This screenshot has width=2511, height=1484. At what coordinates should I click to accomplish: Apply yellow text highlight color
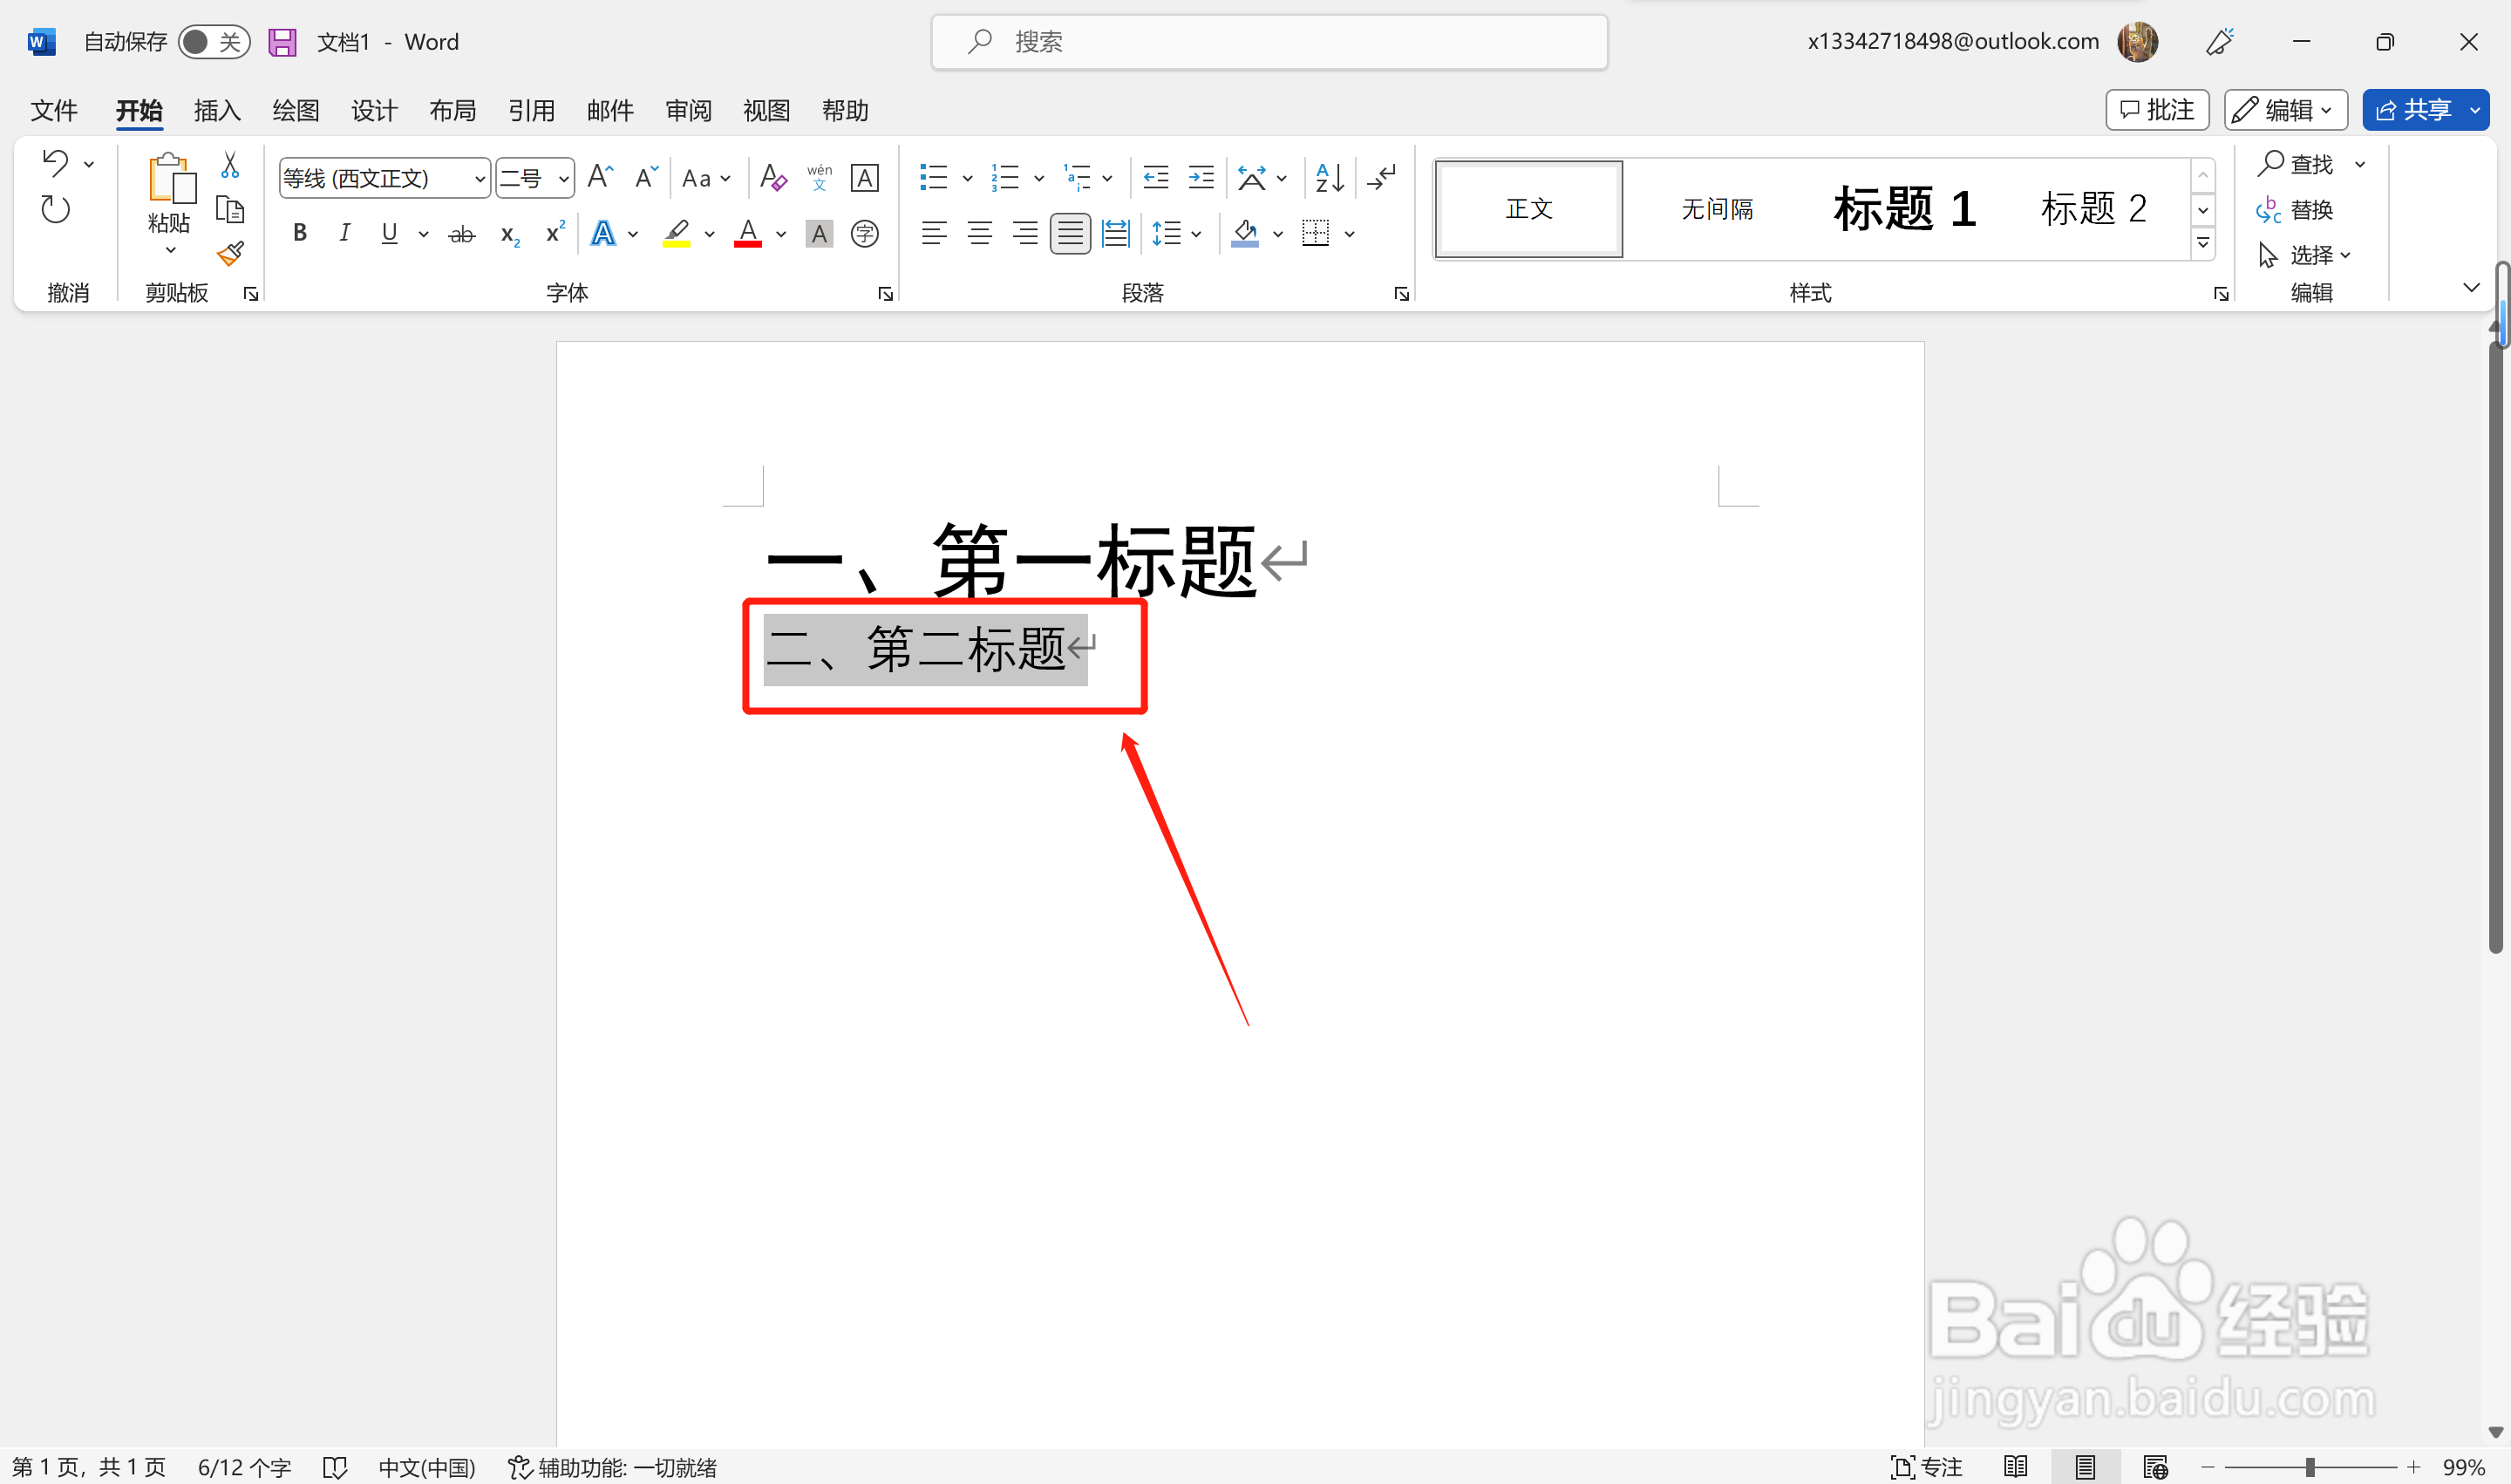tap(676, 234)
